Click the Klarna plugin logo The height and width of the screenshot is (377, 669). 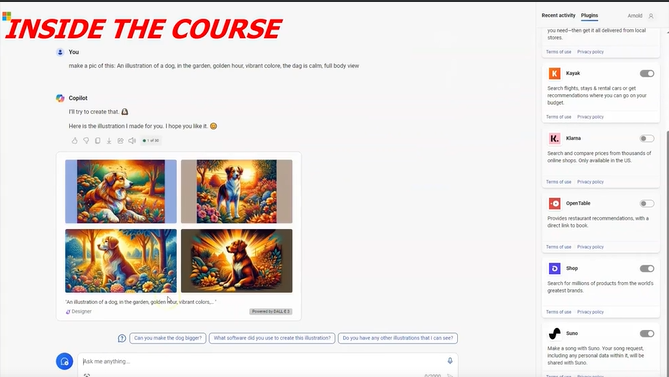[x=555, y=138]
